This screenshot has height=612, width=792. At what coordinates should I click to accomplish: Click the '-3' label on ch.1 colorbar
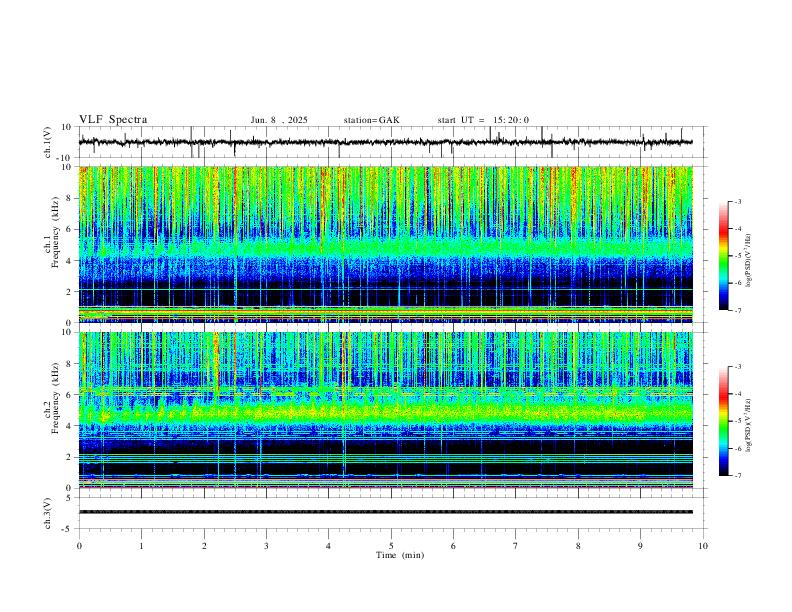point(737,201)
